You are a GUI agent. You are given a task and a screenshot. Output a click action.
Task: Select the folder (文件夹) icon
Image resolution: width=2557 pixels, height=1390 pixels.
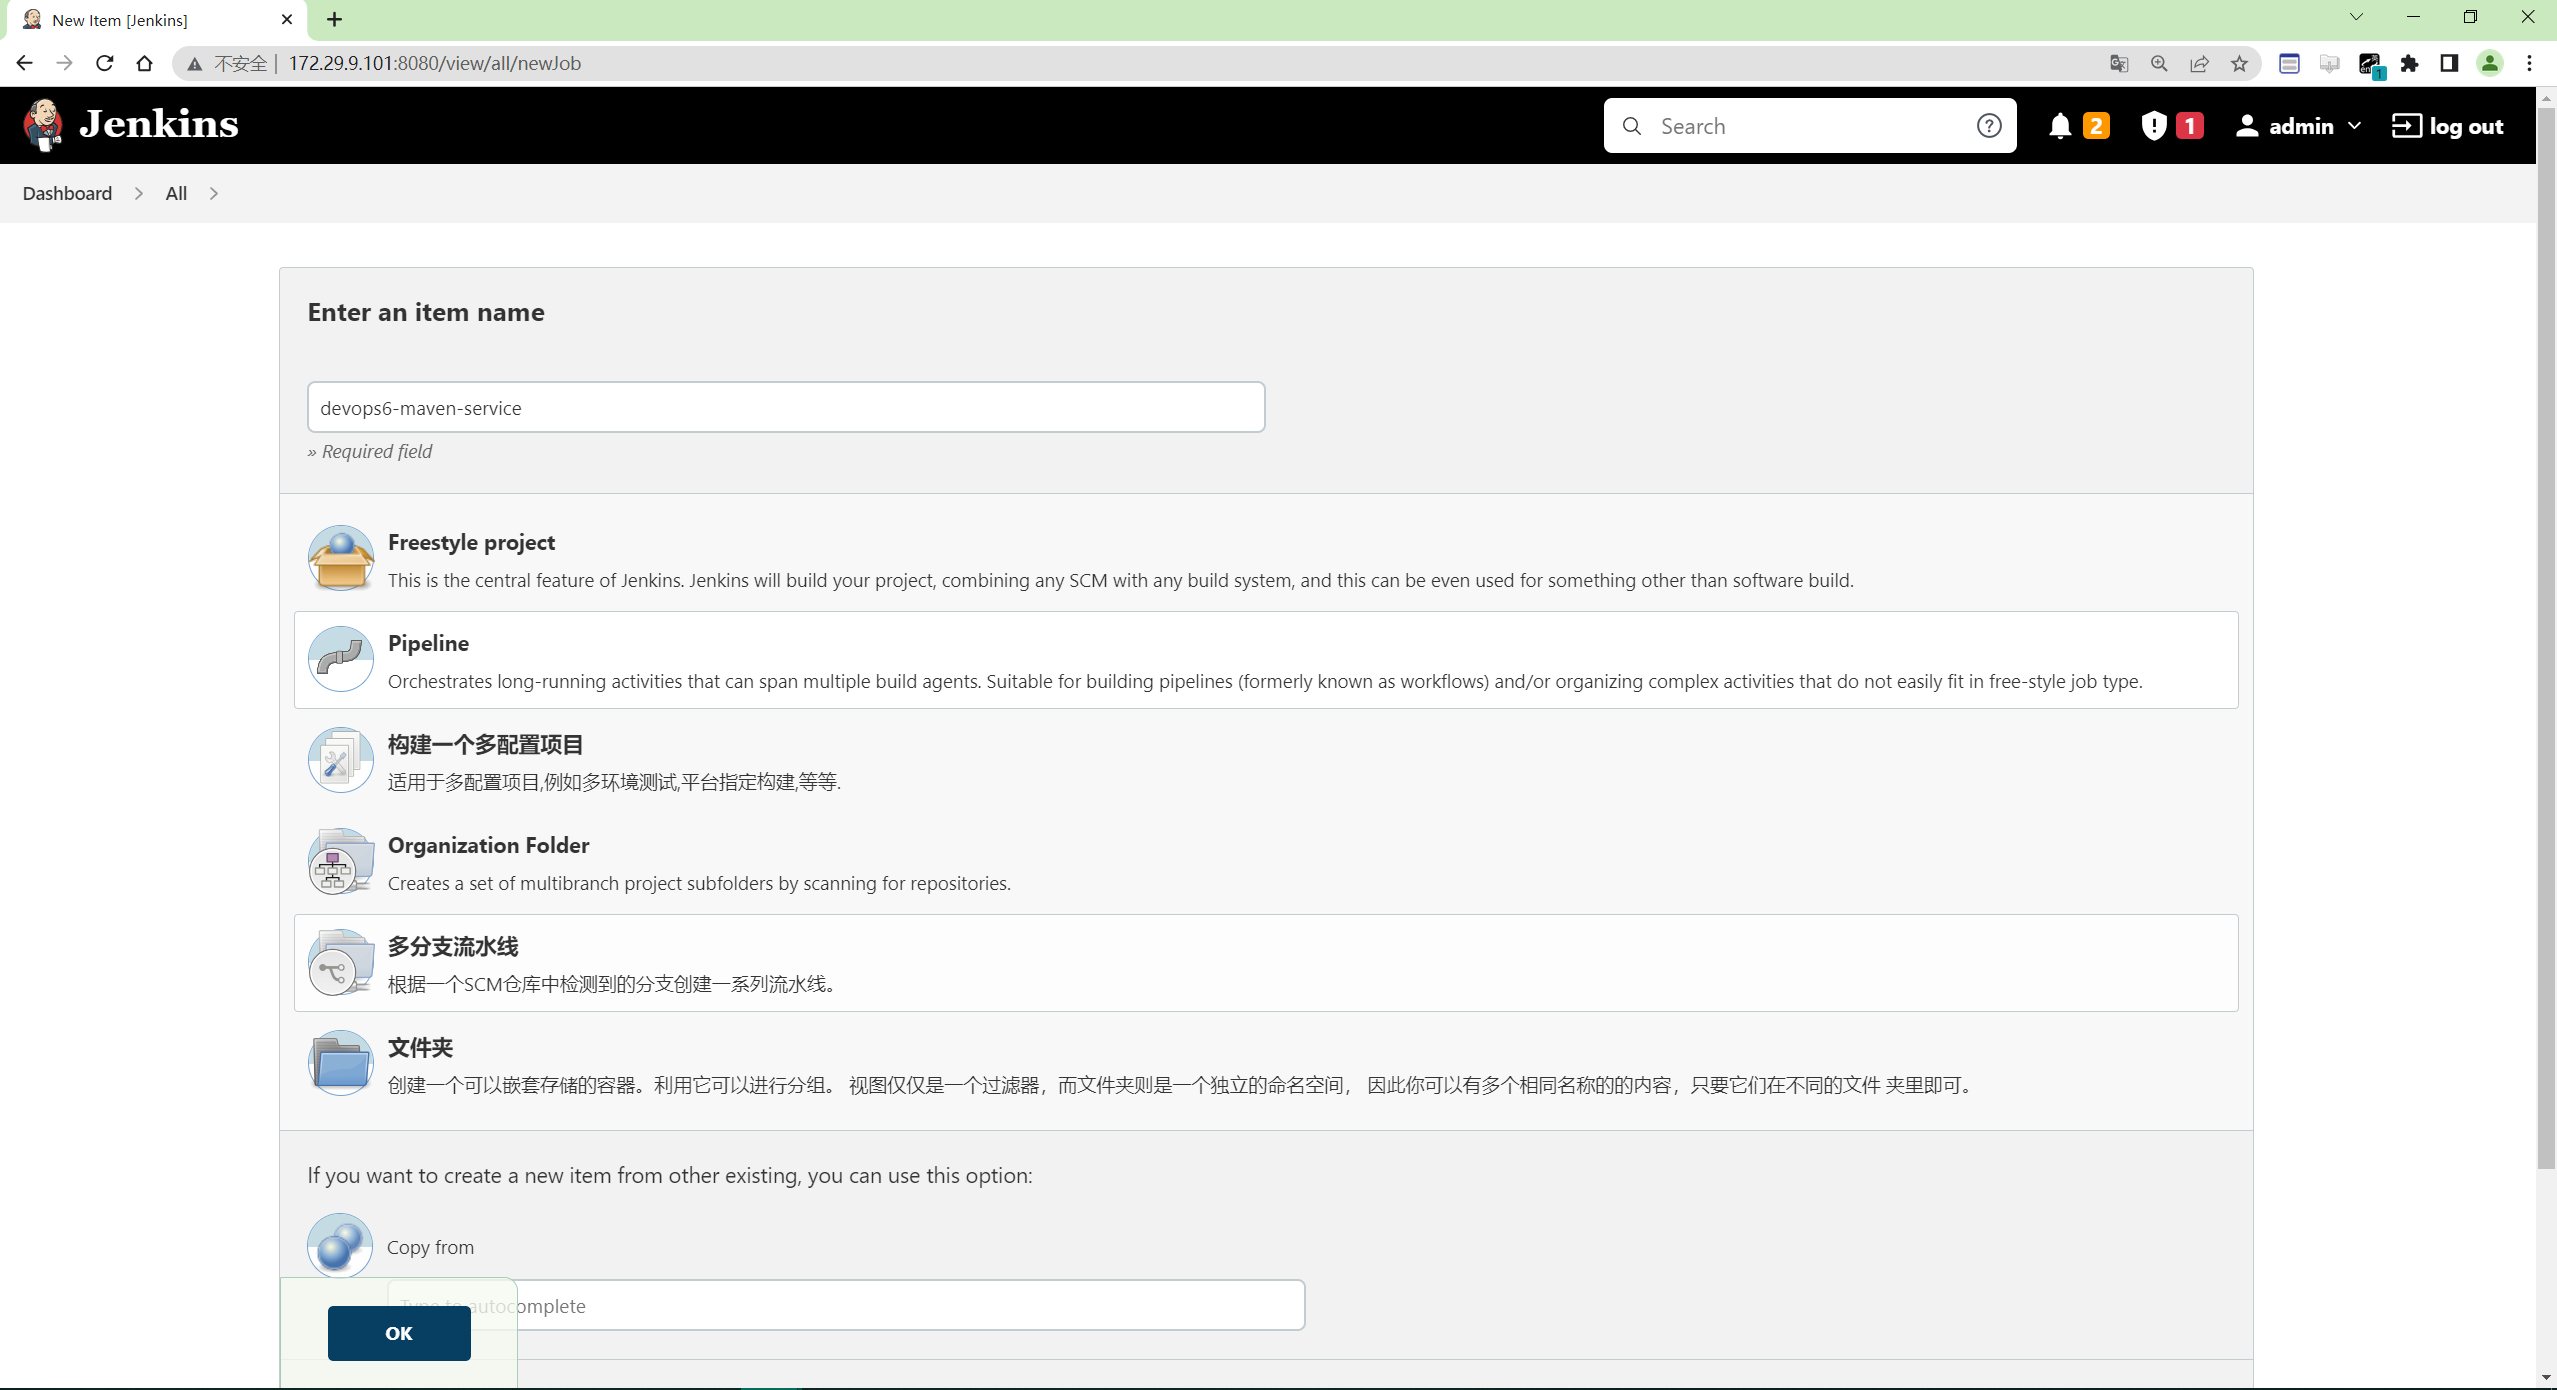click(341, 1063)
